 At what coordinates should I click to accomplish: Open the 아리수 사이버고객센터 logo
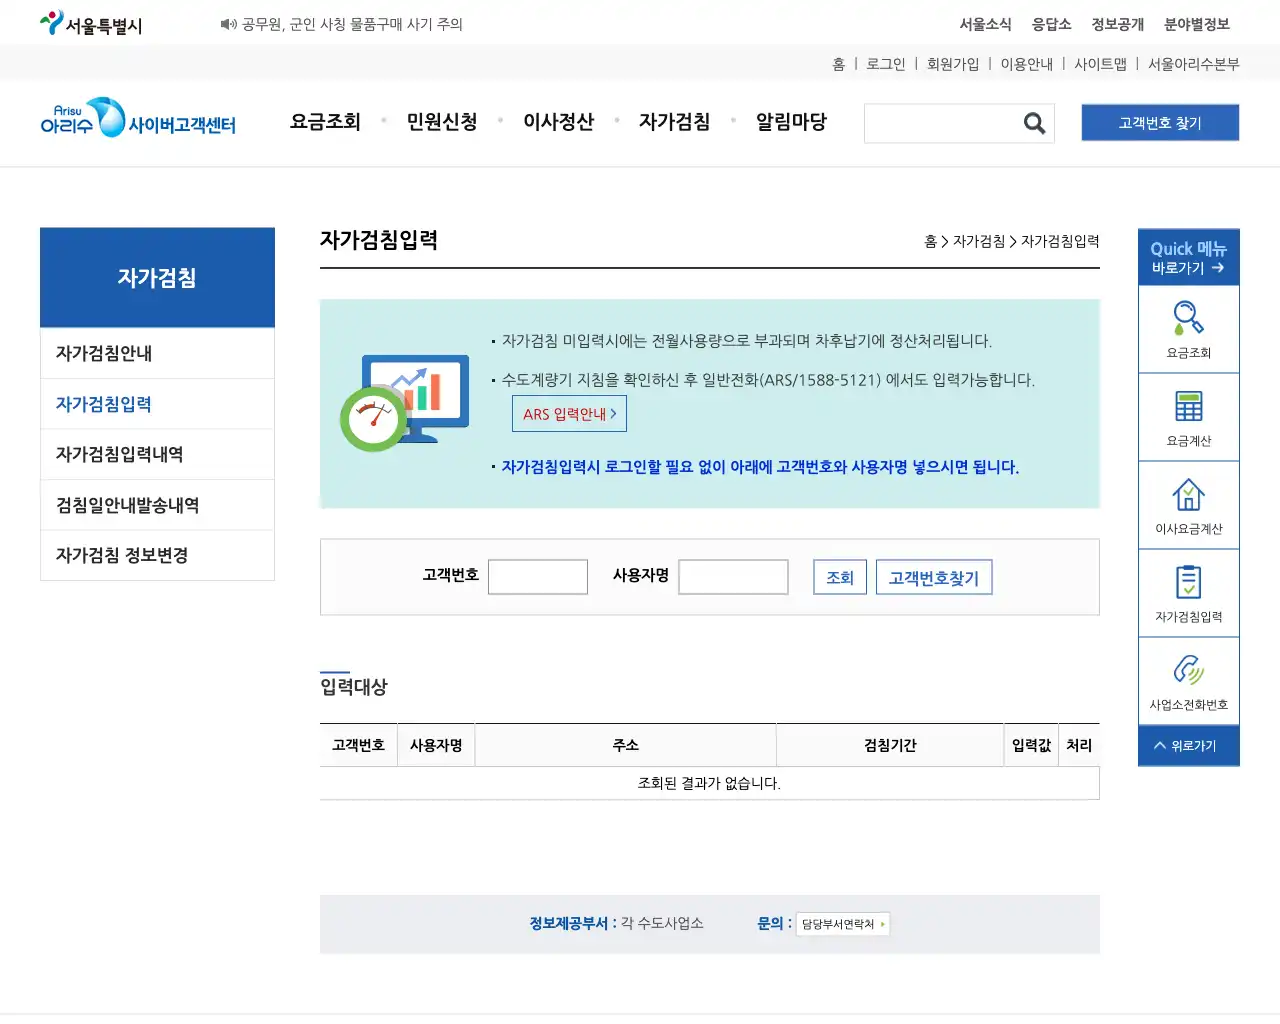(137, 122)
